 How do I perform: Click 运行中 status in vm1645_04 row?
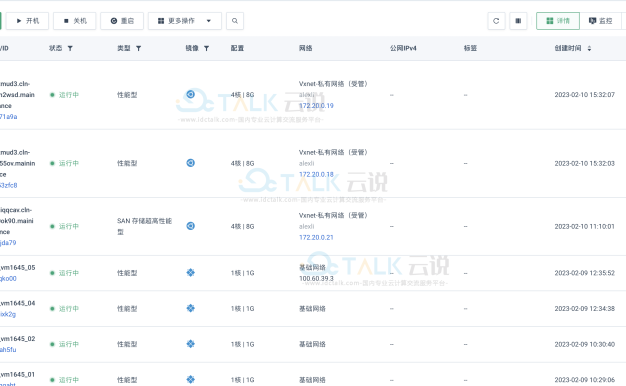pyautogui.click(x=64, y=309)
